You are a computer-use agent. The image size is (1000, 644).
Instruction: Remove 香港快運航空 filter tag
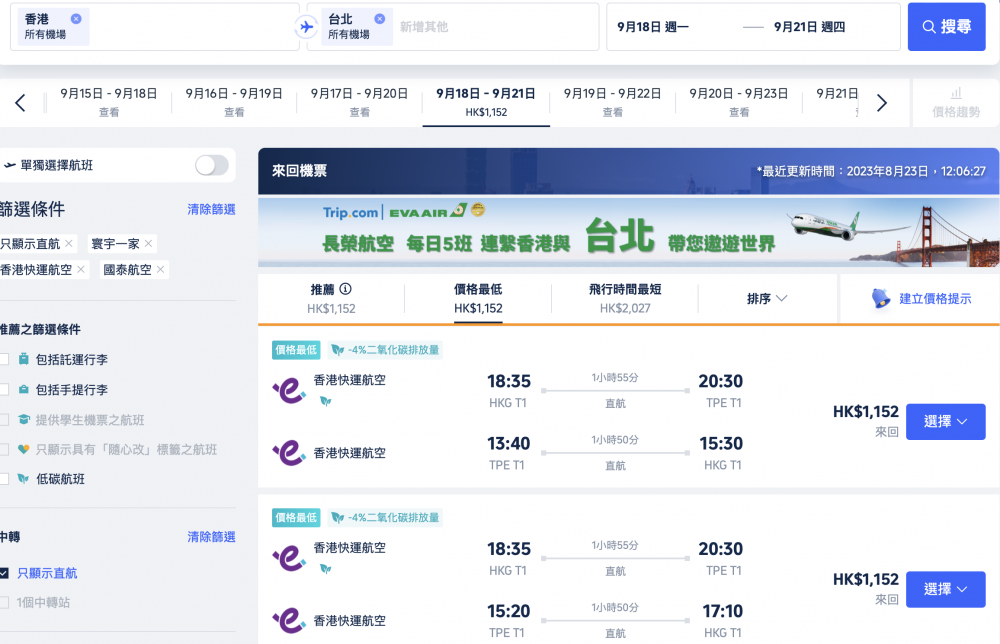click(x=81, y=270)
